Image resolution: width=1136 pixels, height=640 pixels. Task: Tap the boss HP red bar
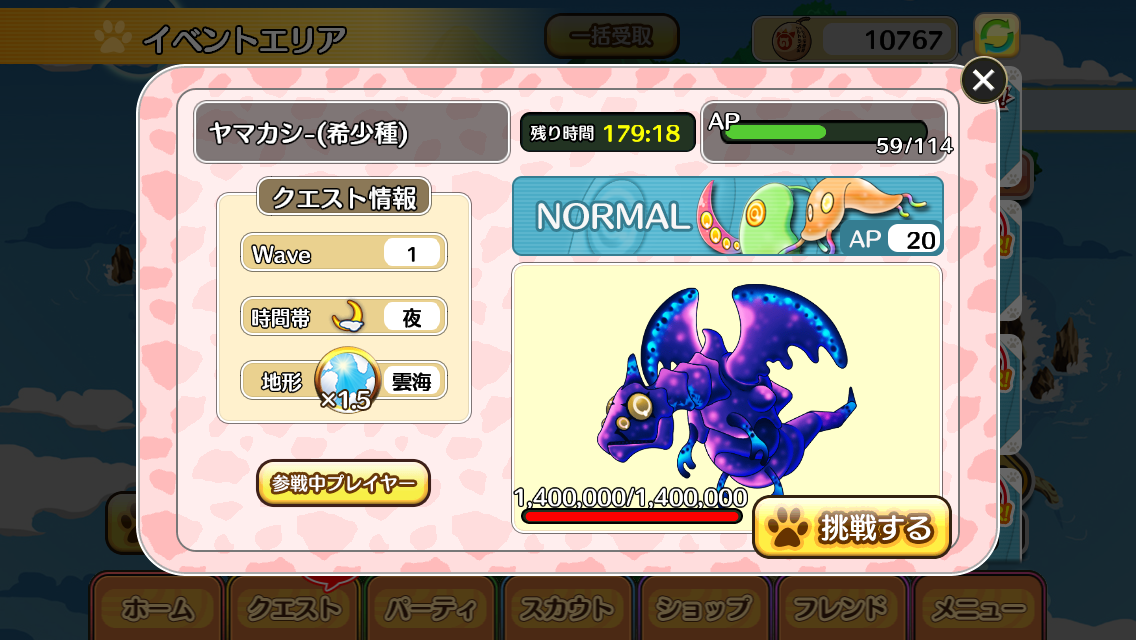click(631, 516)
